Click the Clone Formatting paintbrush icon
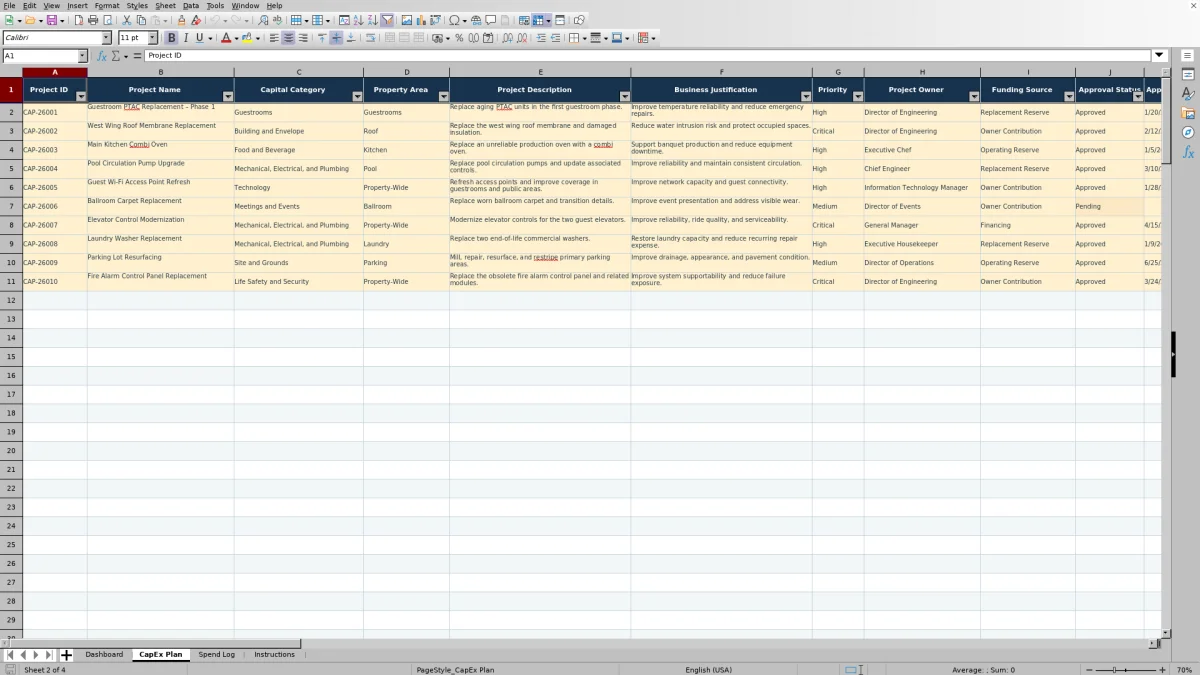This screenshot has height=675, width=1200. pos(181,20)
